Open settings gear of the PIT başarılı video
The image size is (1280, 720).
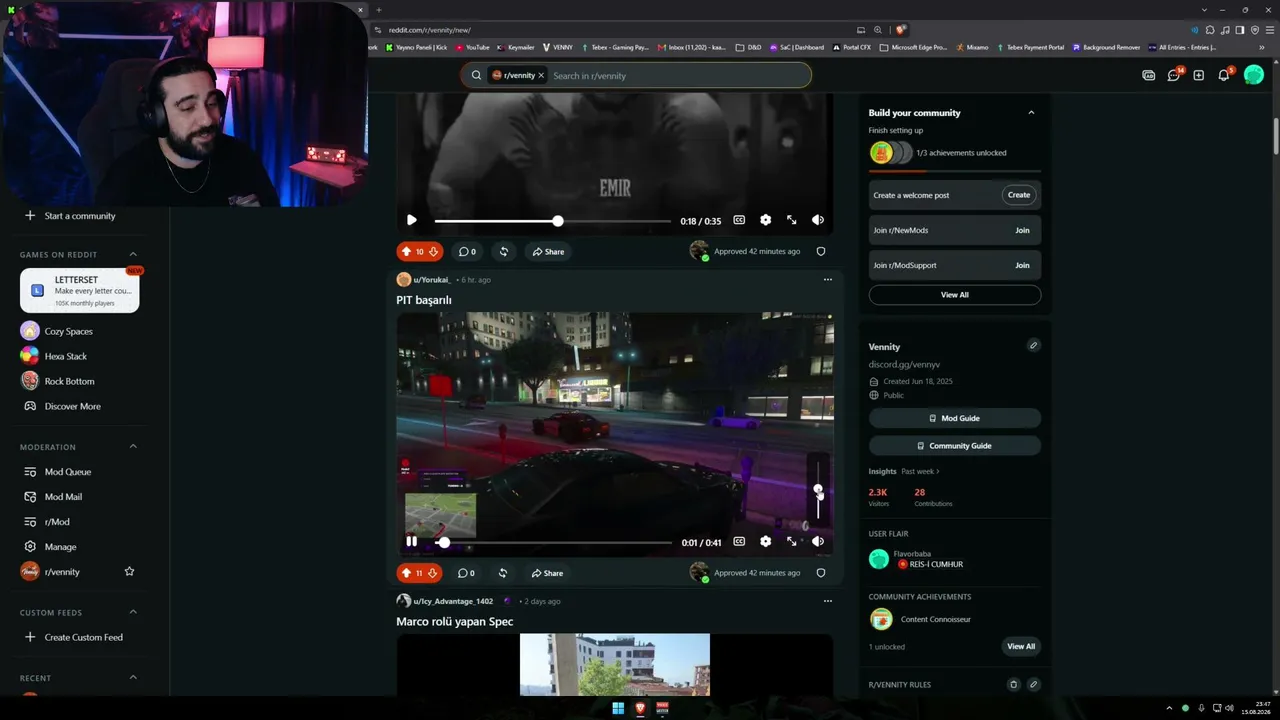(765, 541)
